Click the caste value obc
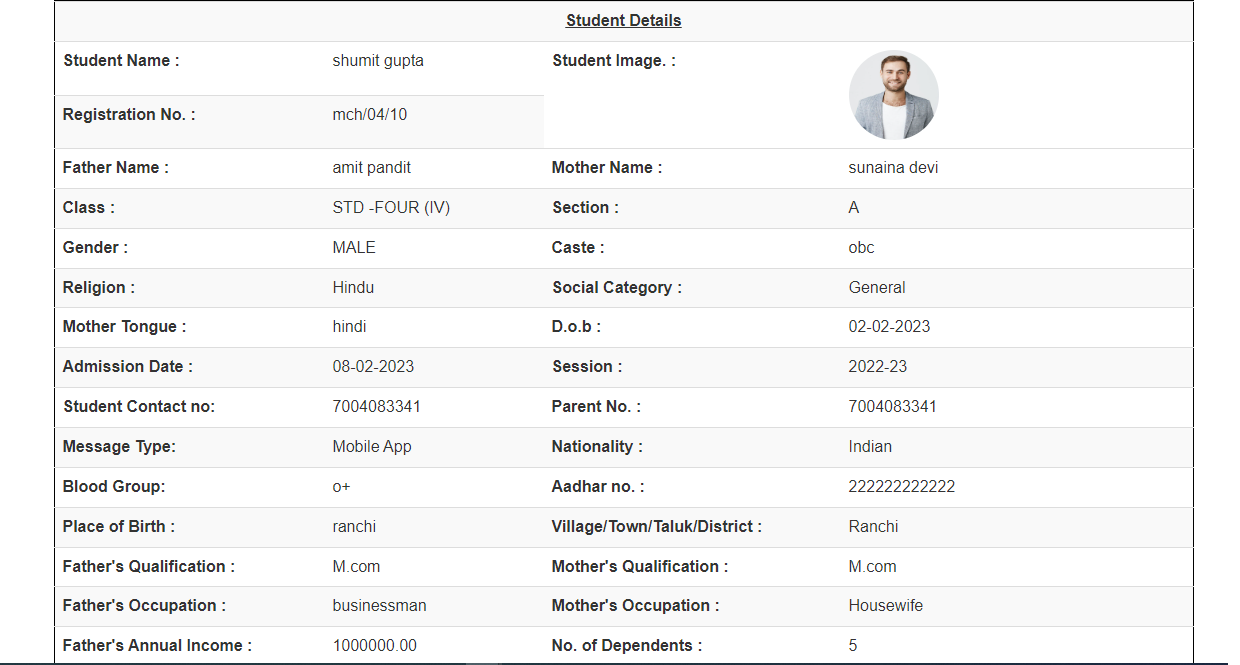 [861, 248]
